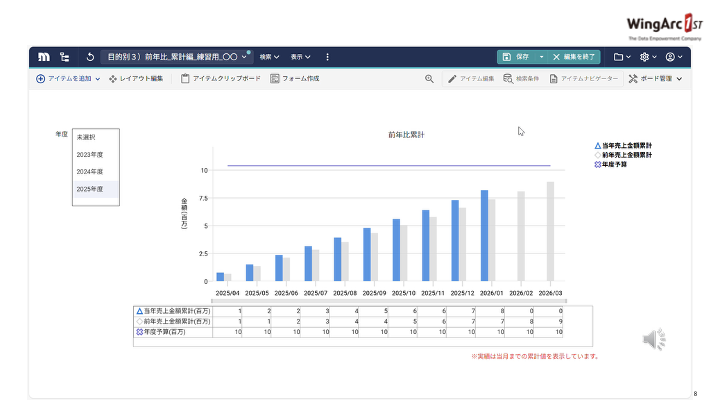
Task: Click 編集を終了 to exit editing
Action: [x=576, y=57]
